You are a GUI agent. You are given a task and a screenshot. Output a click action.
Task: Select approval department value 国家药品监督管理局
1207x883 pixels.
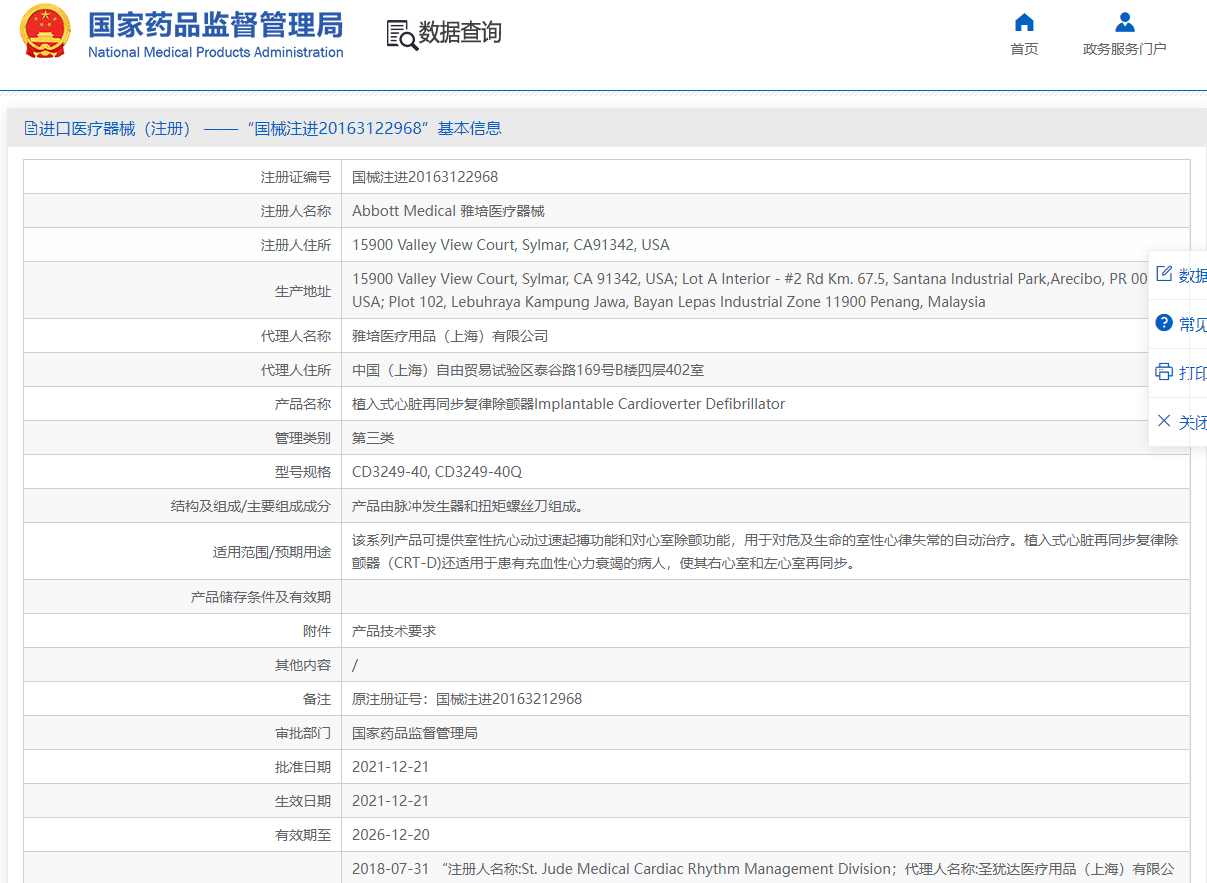coord(415,733)
